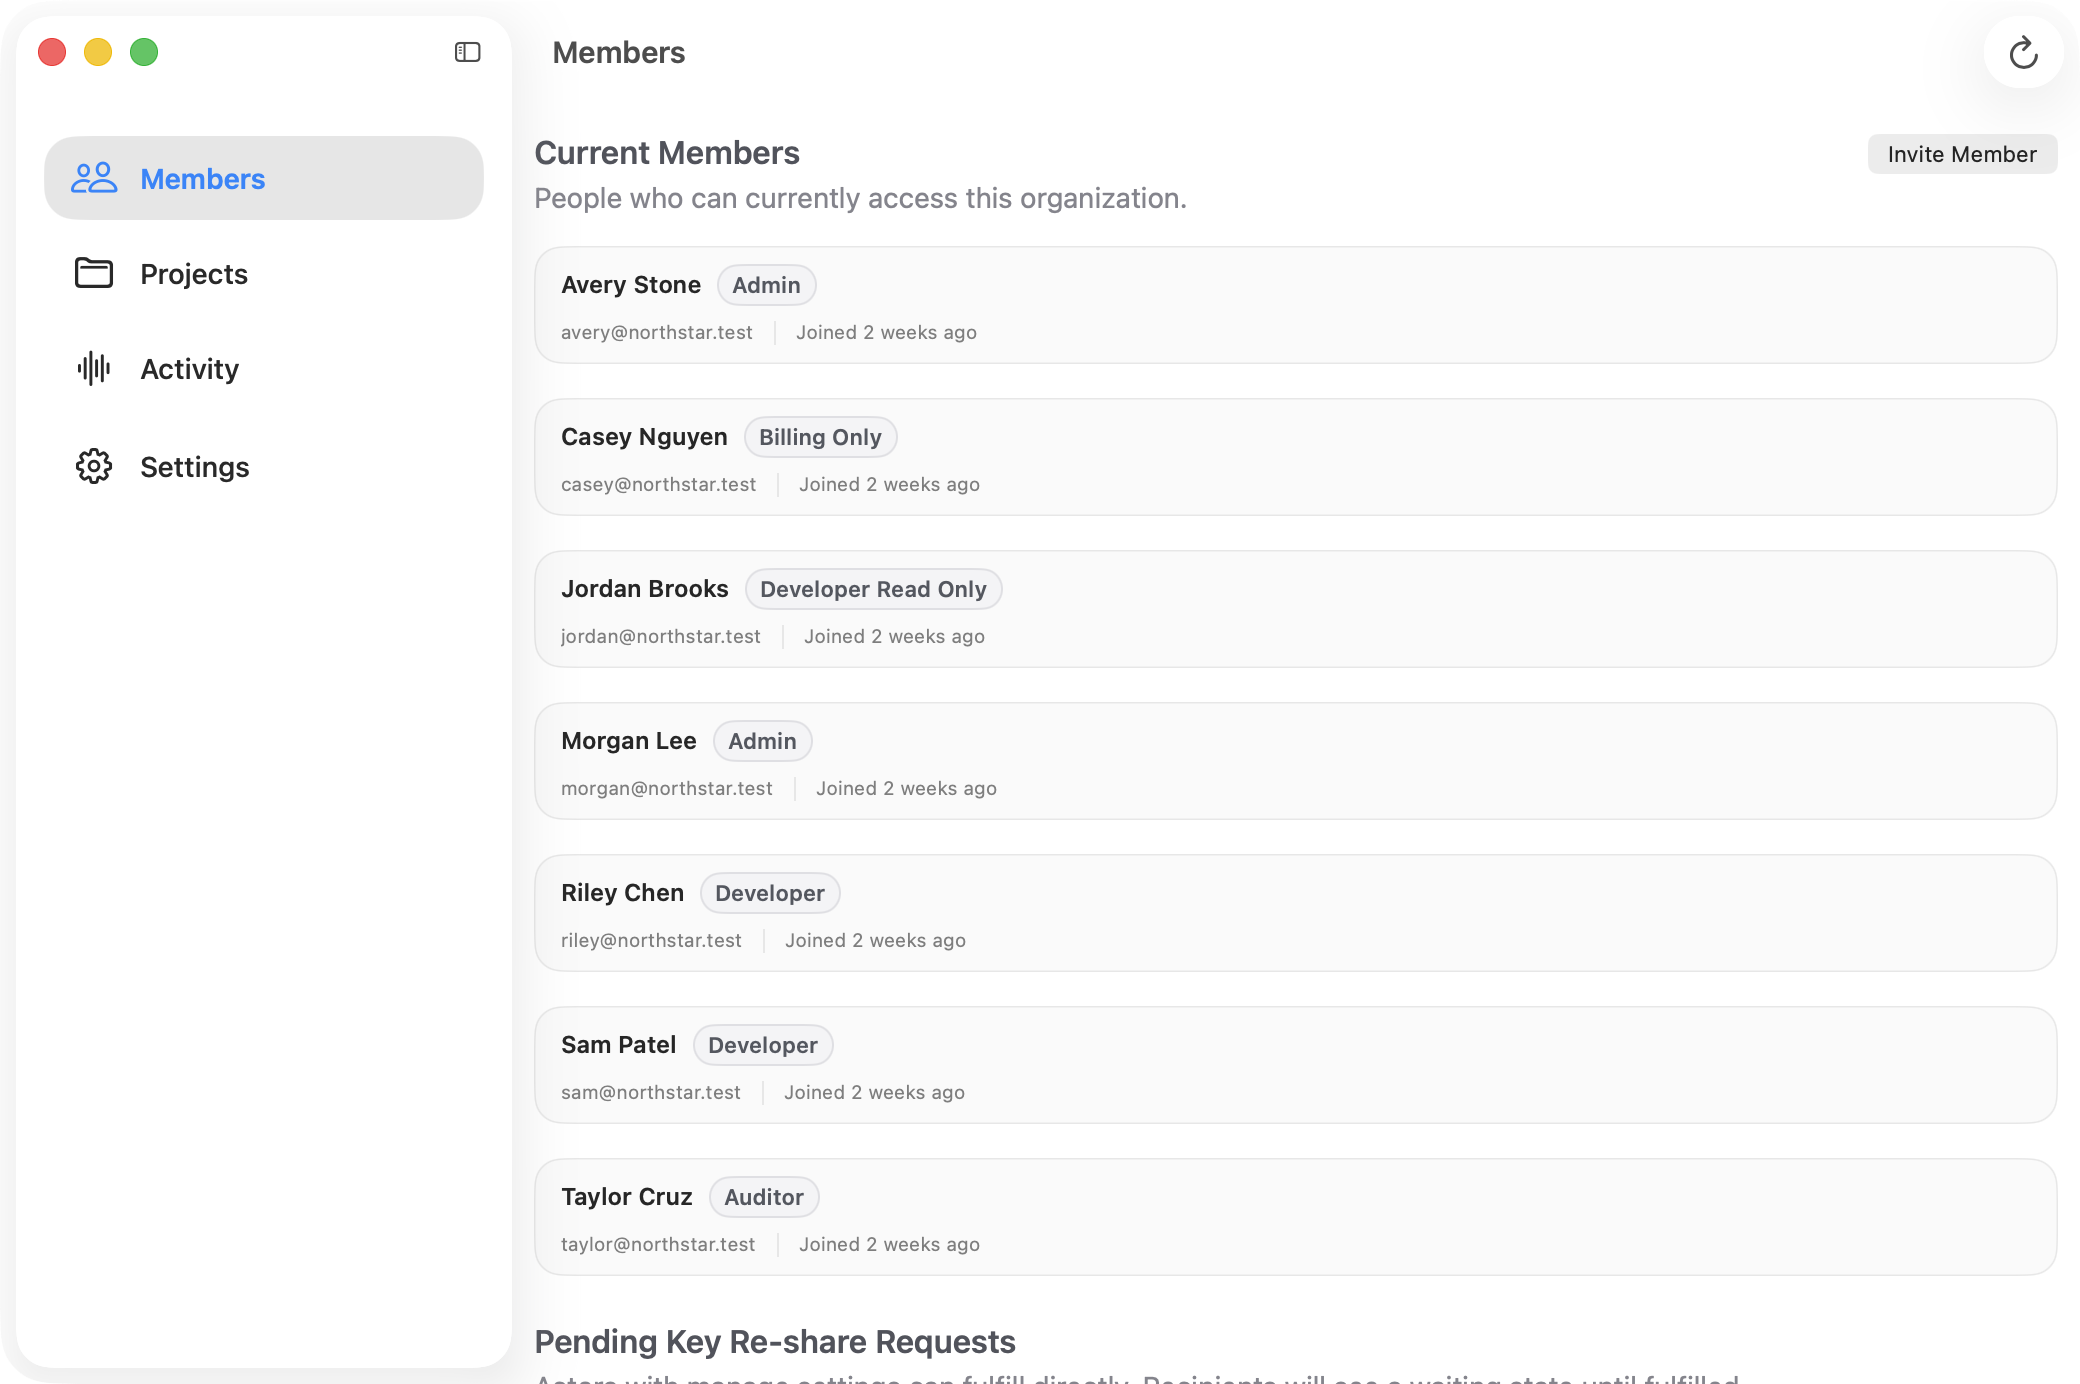This screenshot has width=2080, height=1384.
Task: Click the Settings gear icon
Action: 93,466
